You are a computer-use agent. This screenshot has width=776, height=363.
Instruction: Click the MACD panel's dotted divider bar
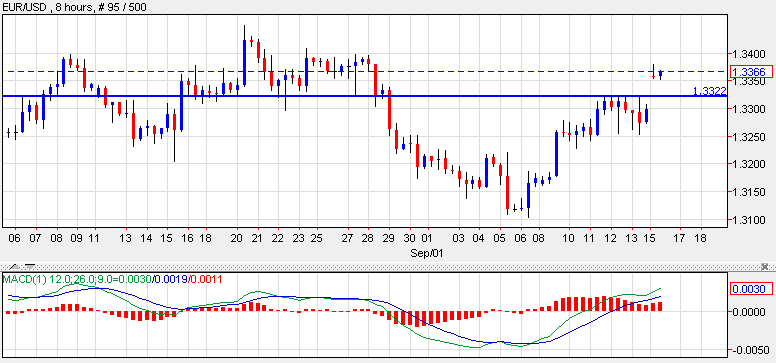tap(388, 266)
